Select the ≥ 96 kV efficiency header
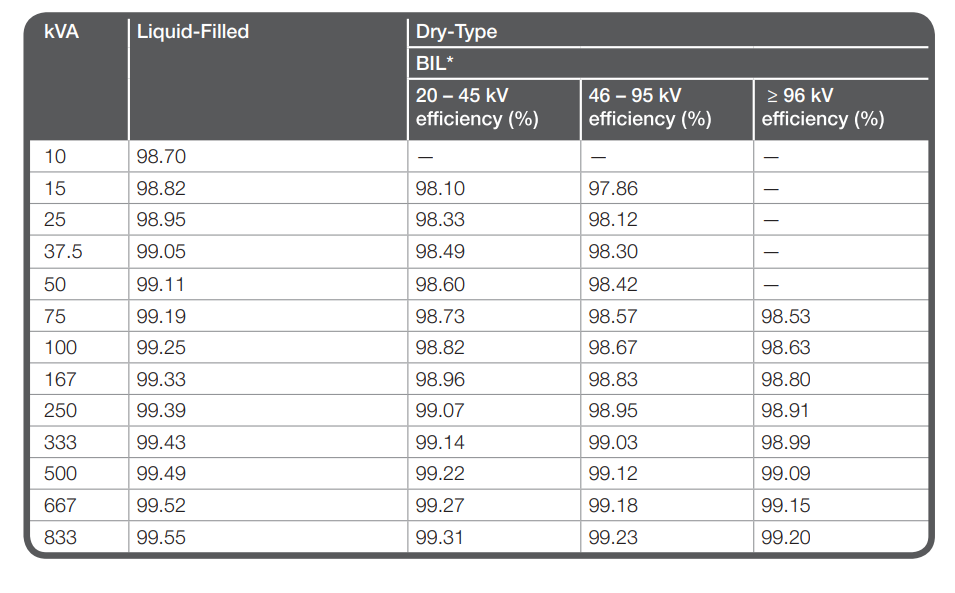Image resolution: width=955 pixels, height=593 pixels. coord(823,107)
